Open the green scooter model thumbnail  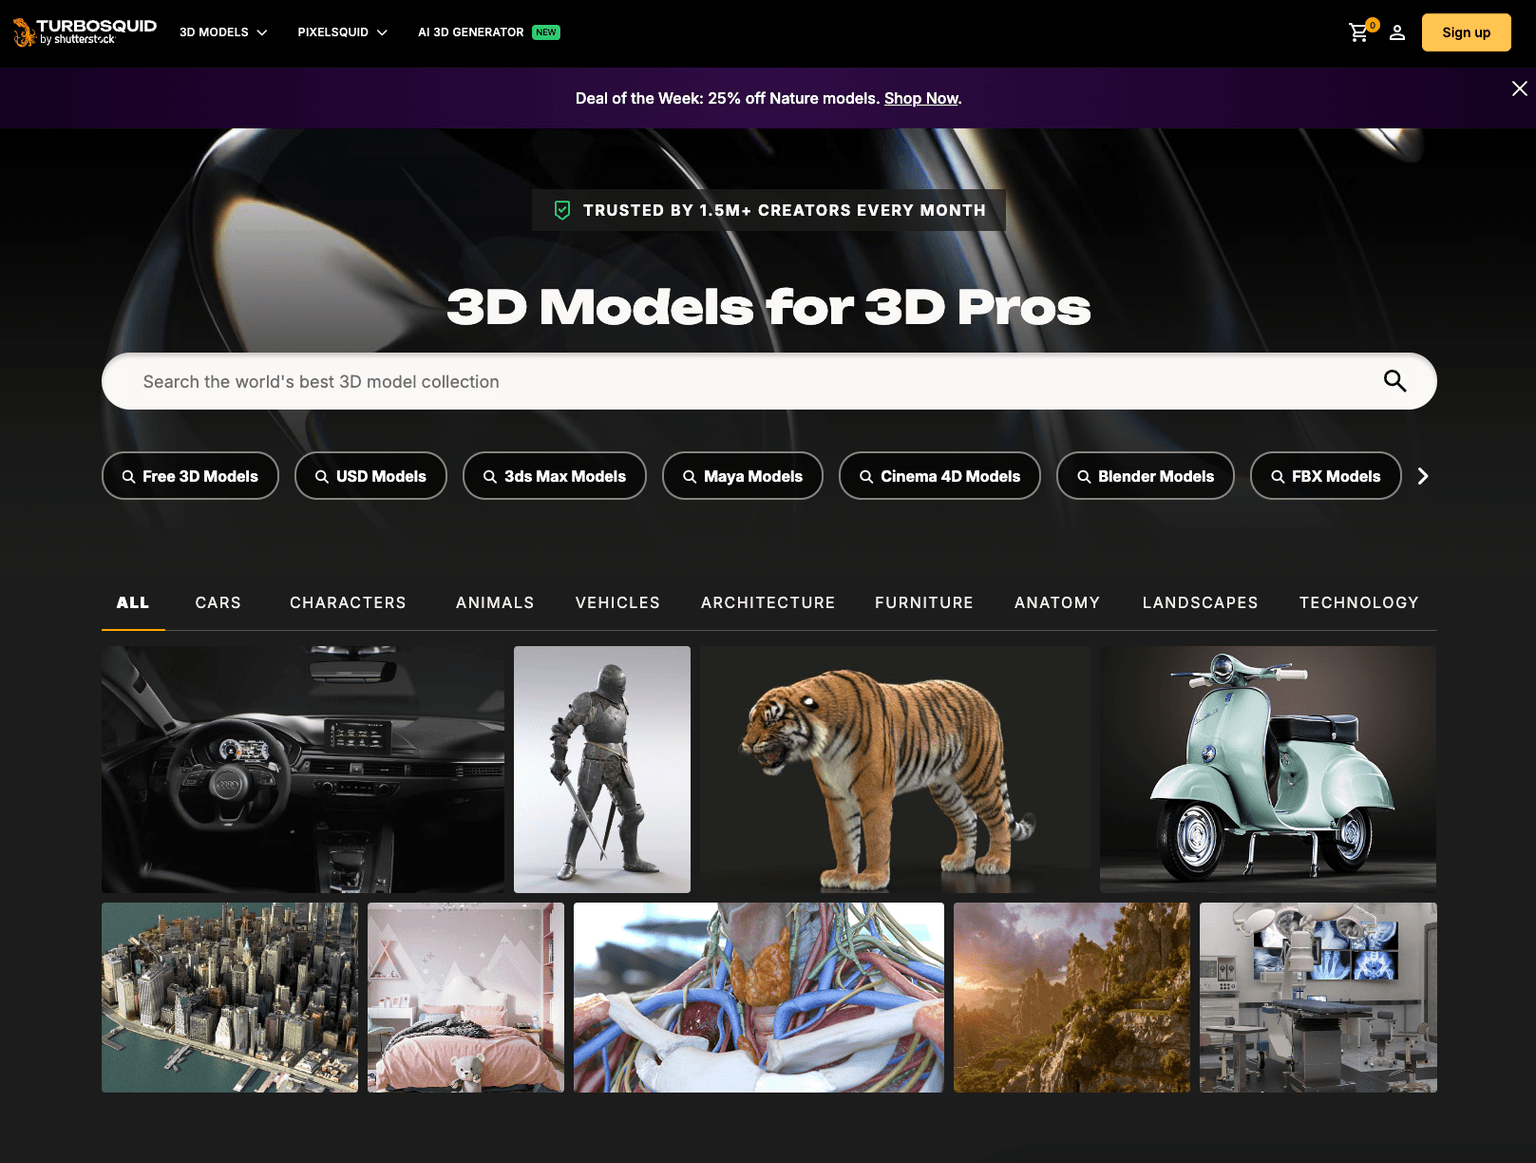click(x=1267, y=769)
